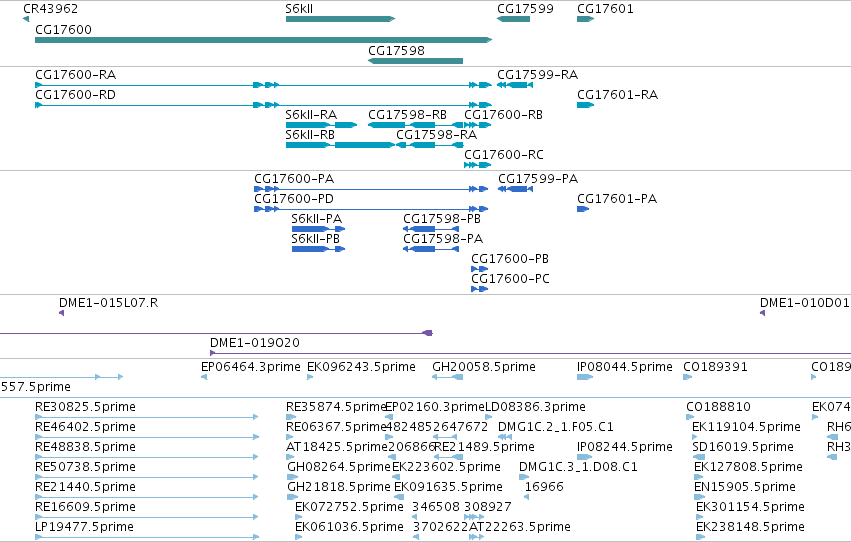This screenshot has width=851, height=542.
Task: Select the EP06464.3prime EST label
Action: pyautogui.click(x=251, y=367)
